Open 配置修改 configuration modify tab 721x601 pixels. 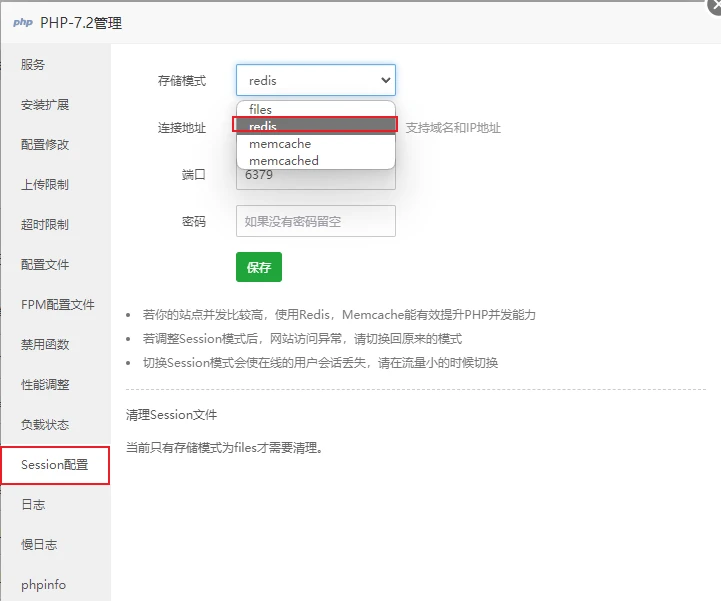tap(45, 145)
